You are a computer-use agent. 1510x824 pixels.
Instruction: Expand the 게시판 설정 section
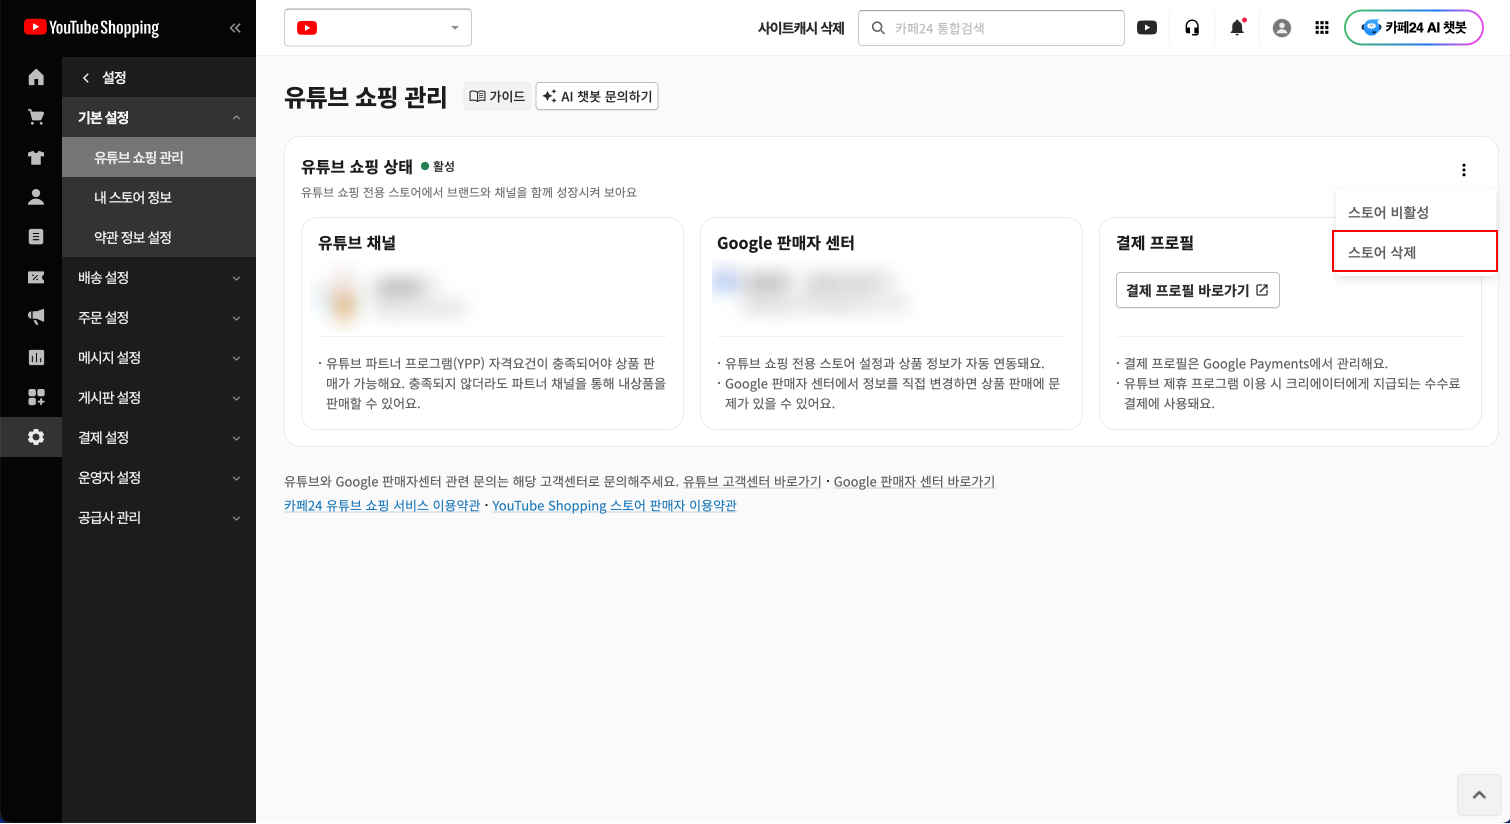click(x=159, y=397)
